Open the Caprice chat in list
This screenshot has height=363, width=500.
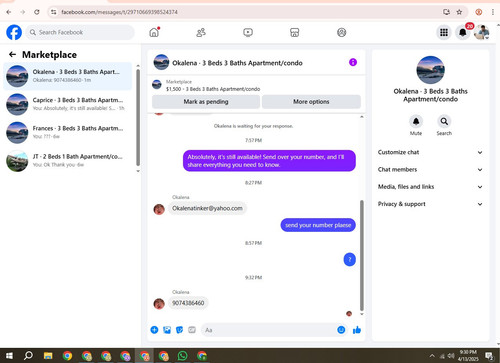[x=68, y=104]
